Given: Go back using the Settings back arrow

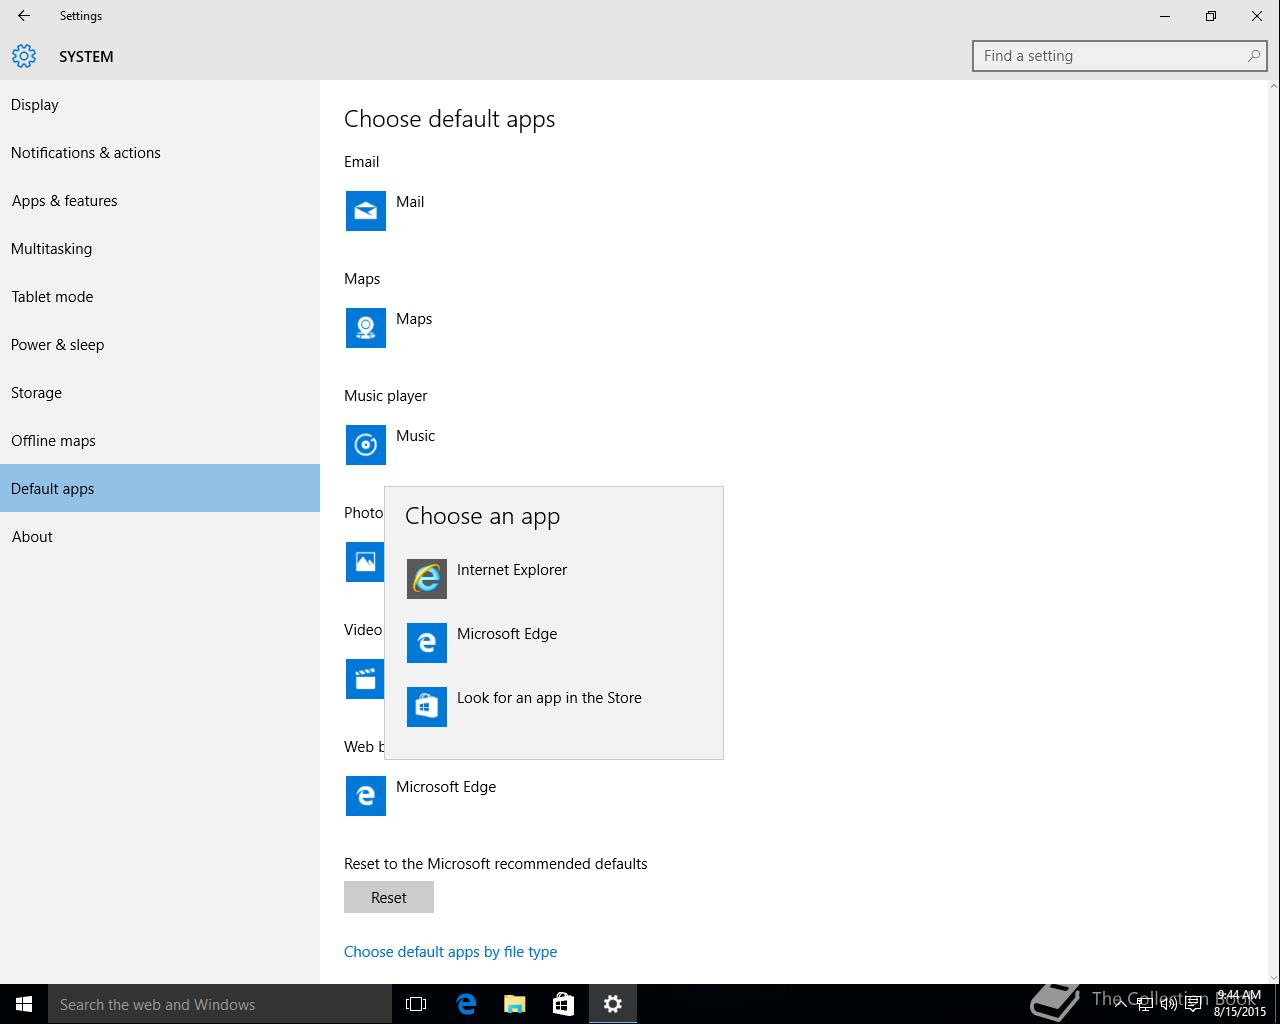Looking at the screenshot, I should click(x=24, y=16).
